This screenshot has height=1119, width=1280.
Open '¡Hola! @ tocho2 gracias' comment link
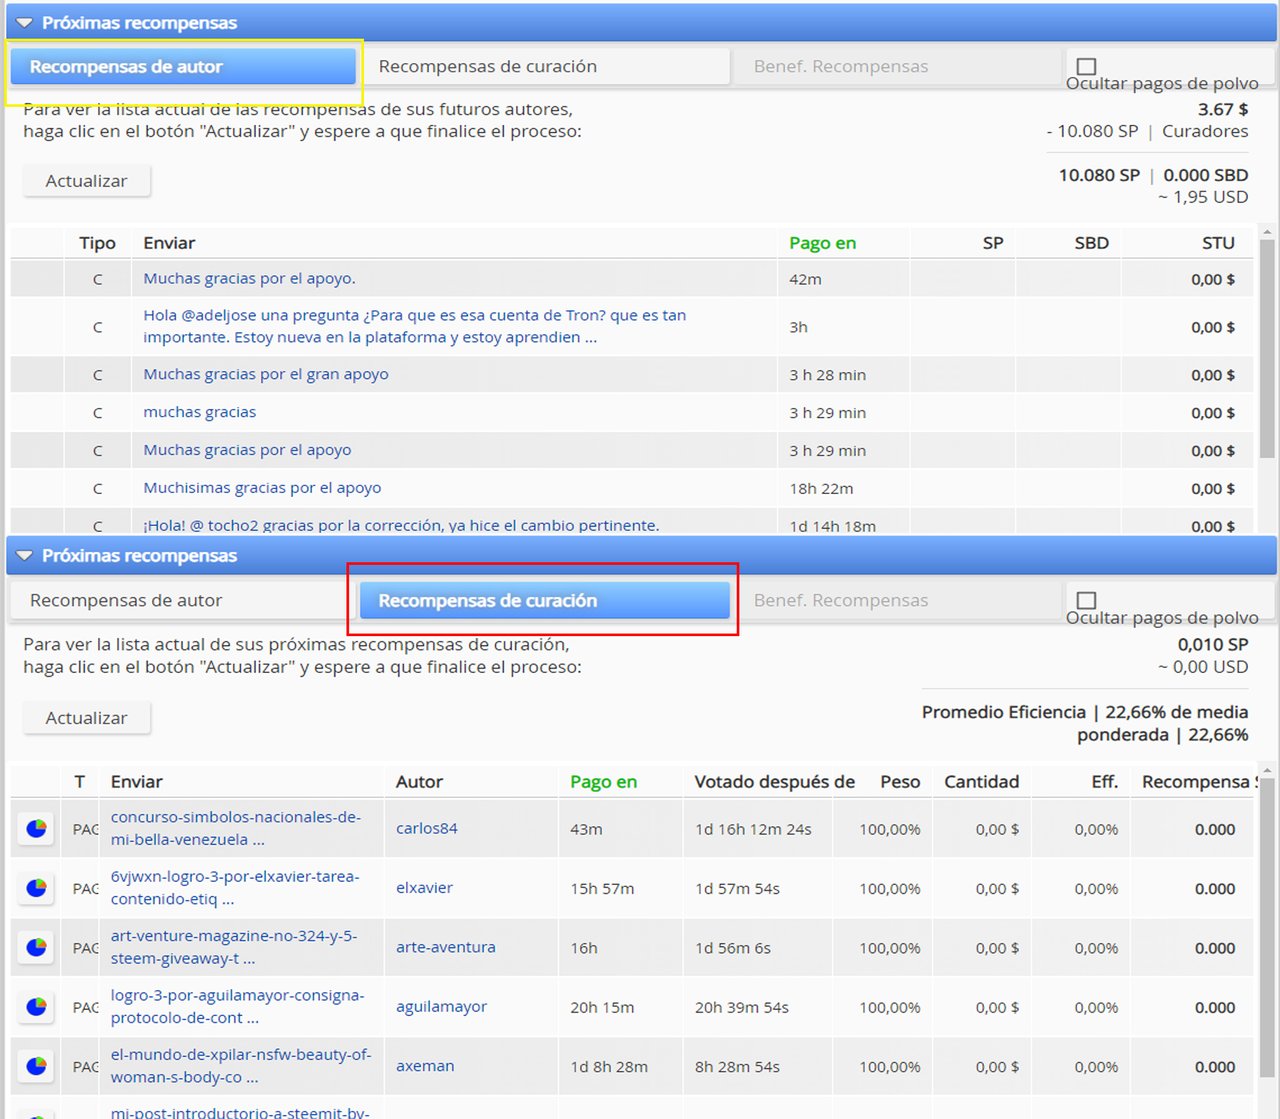tap(401, 526)
